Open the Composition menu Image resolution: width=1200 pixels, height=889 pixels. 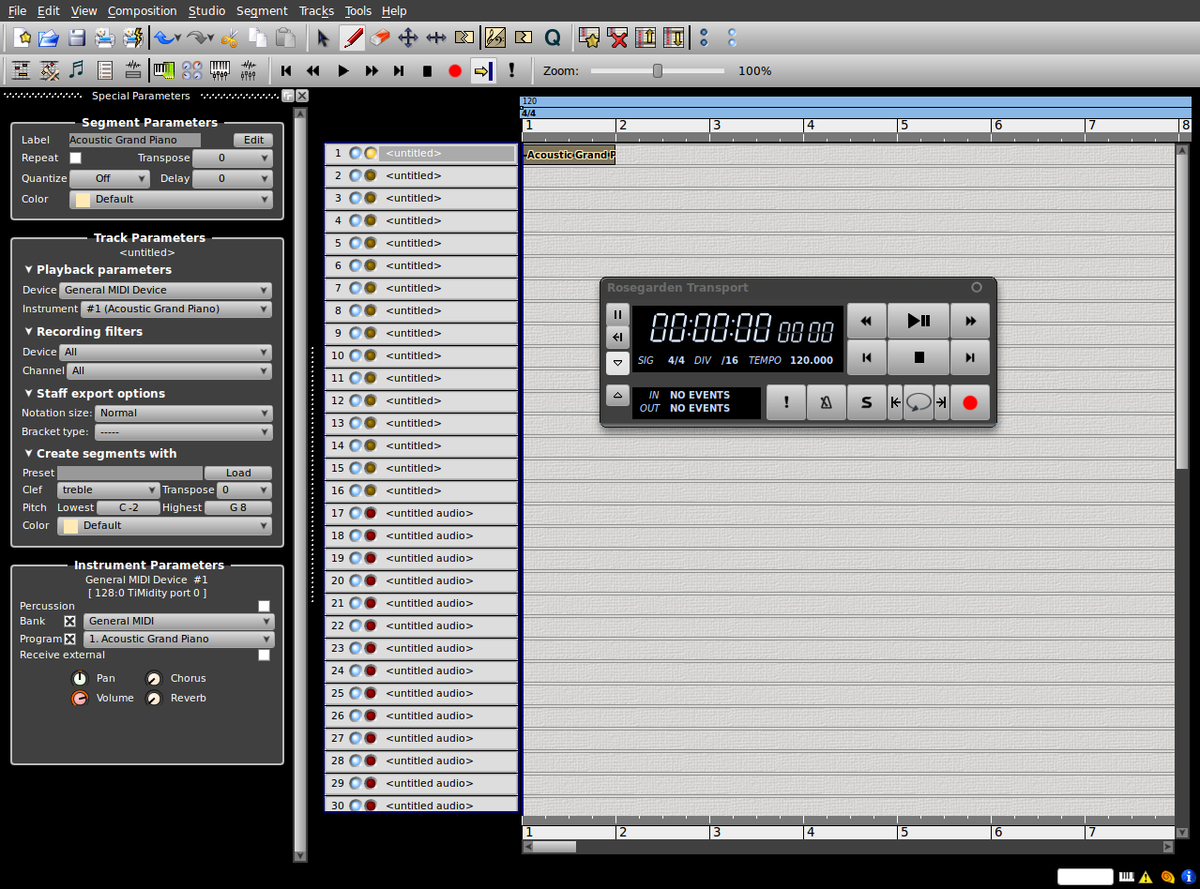coord(142,11)
